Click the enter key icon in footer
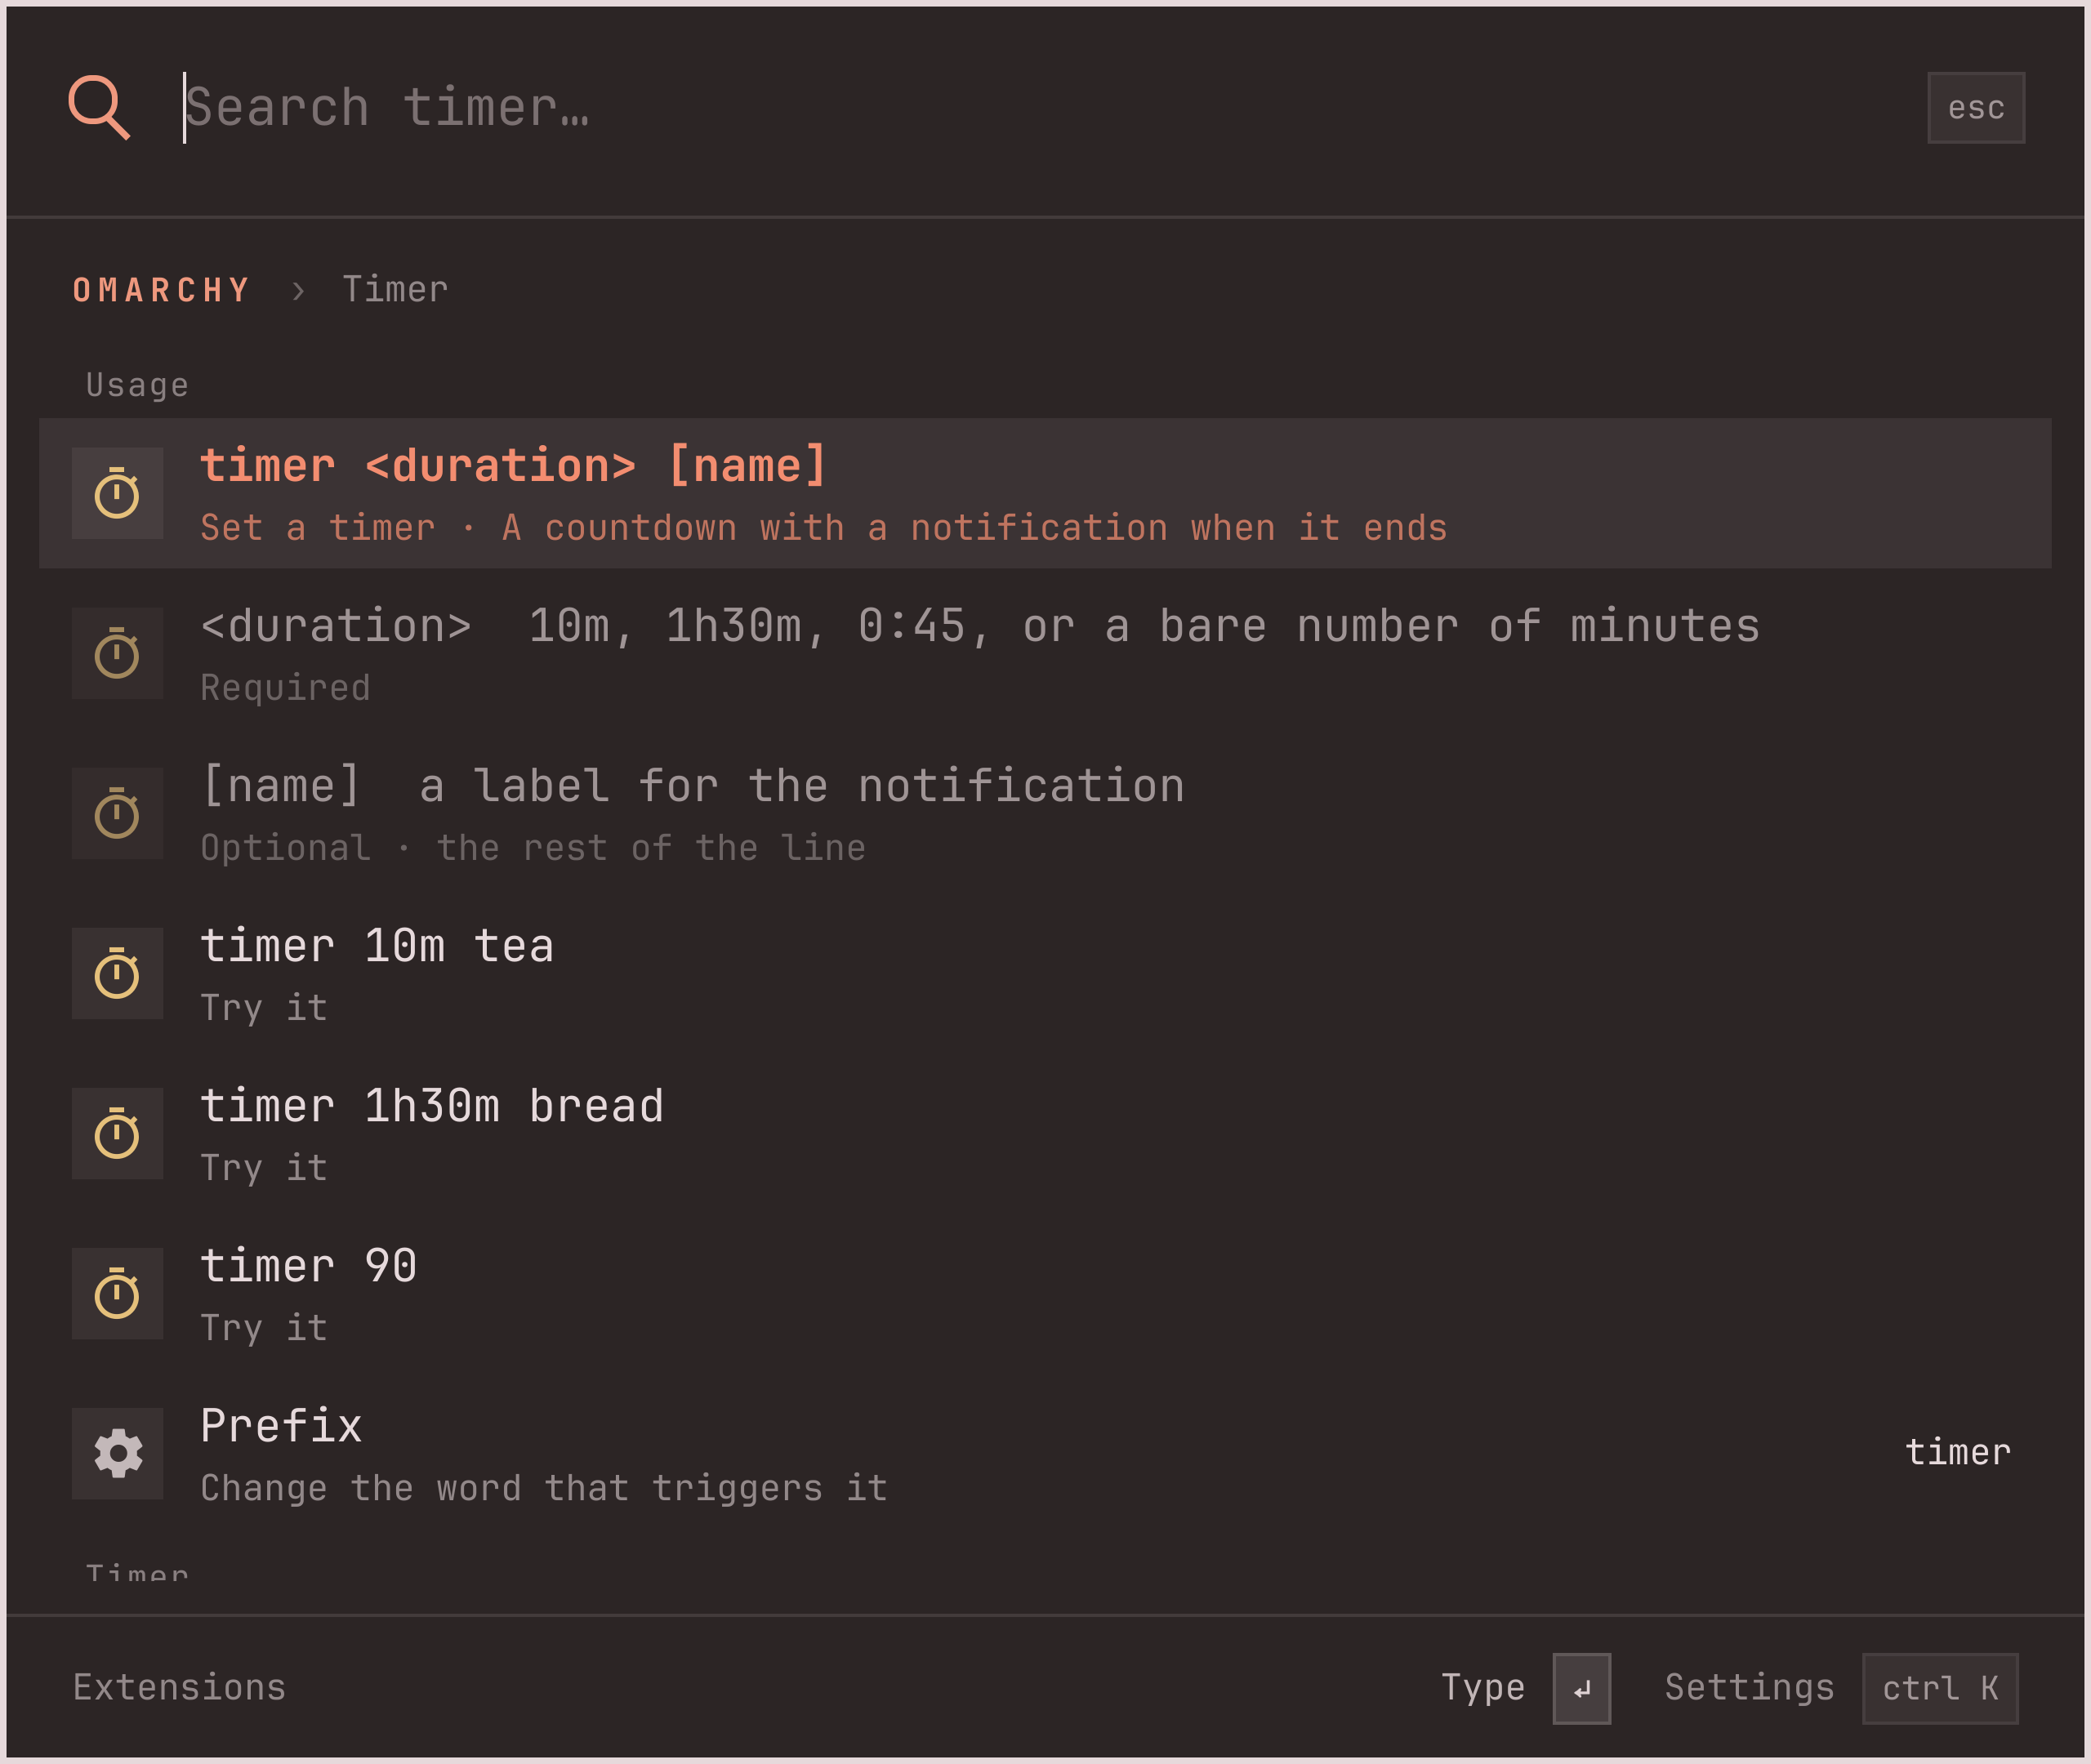Image resolution: width=2091 pixels, height=1764 pixels. 1581,1689
